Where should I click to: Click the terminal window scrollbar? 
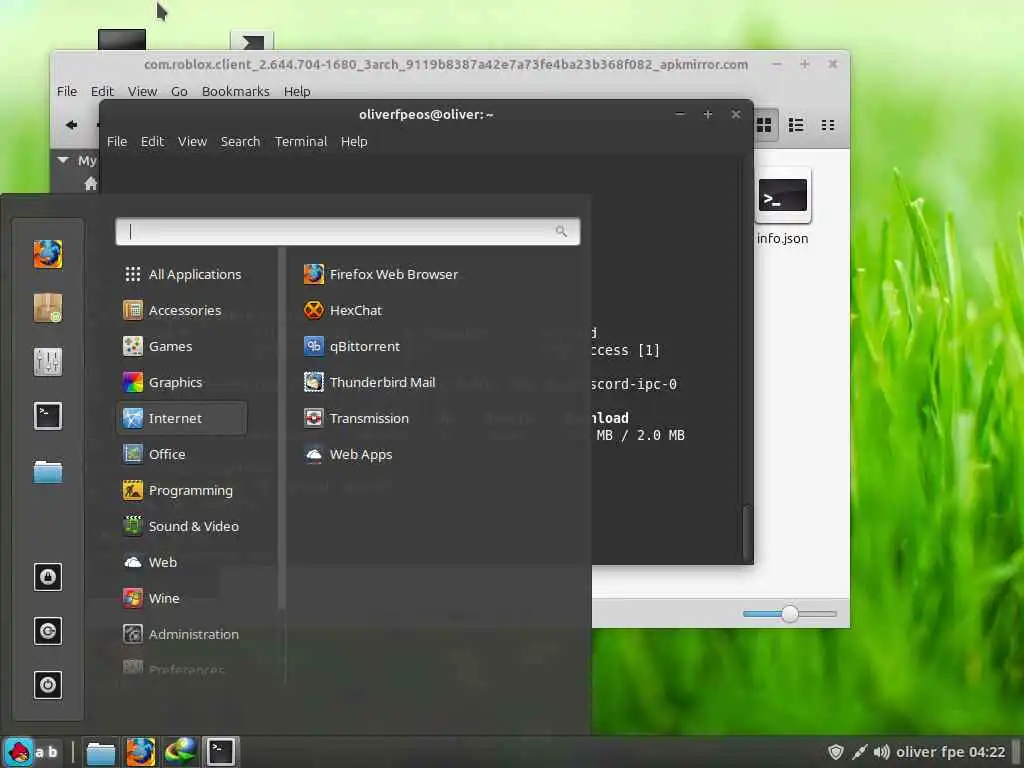746,532
